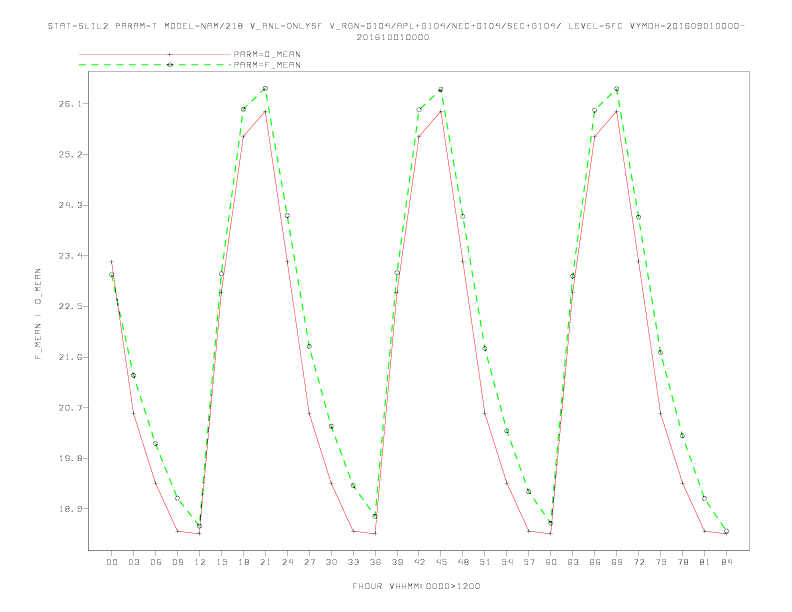Screen dimensions: 792x612
Task: Click x-axis tick label 48
Action: (463, 562)
